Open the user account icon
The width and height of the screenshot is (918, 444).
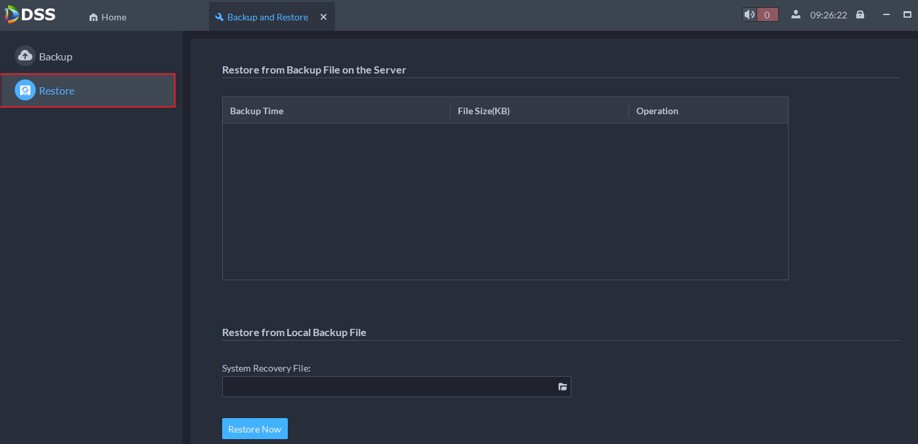click(x=795, y=15)
